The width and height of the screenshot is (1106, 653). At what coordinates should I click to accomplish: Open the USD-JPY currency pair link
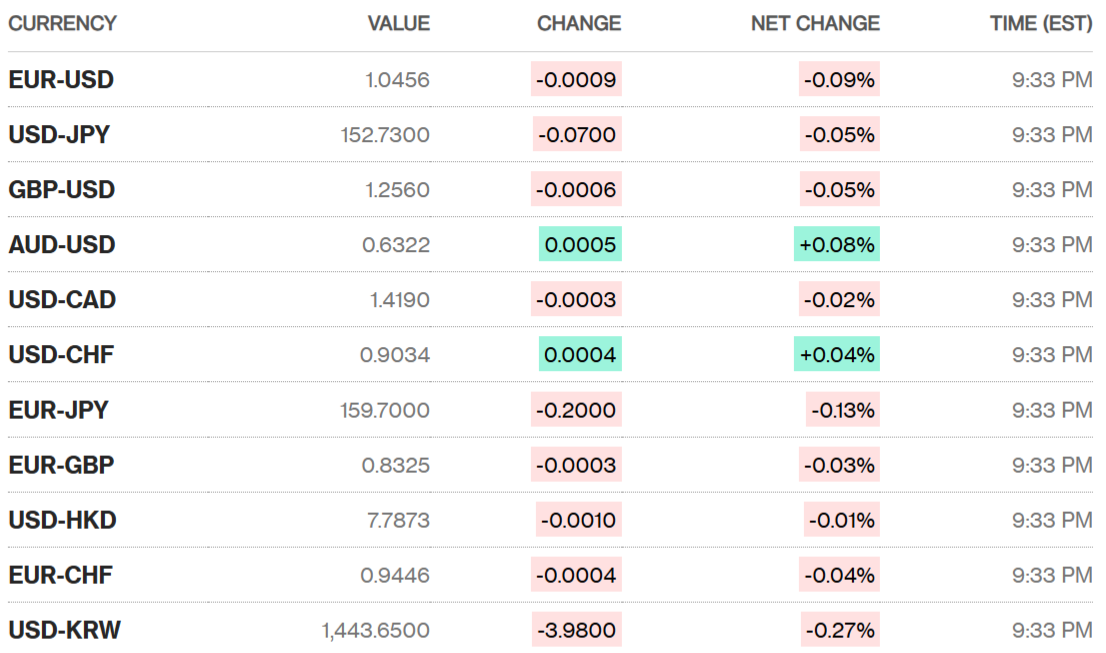point(59,135)
